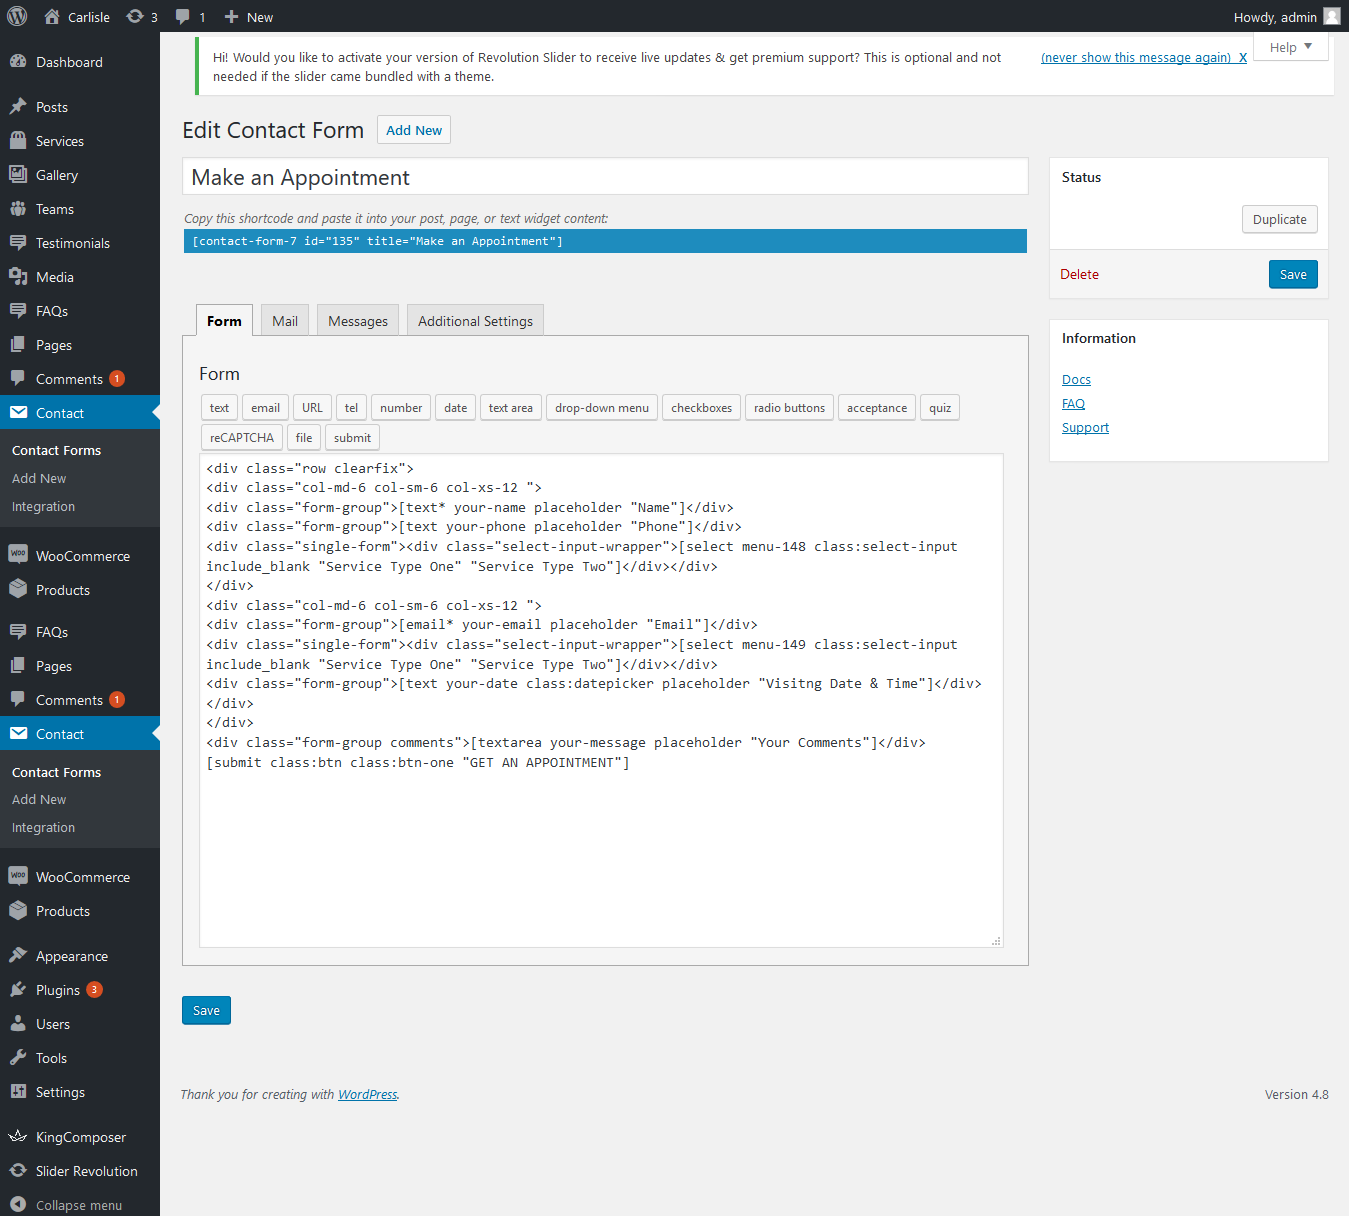Expand the Help dropdown panel
This screenshot has height=1216, width=1349.
click(1290, 47)
